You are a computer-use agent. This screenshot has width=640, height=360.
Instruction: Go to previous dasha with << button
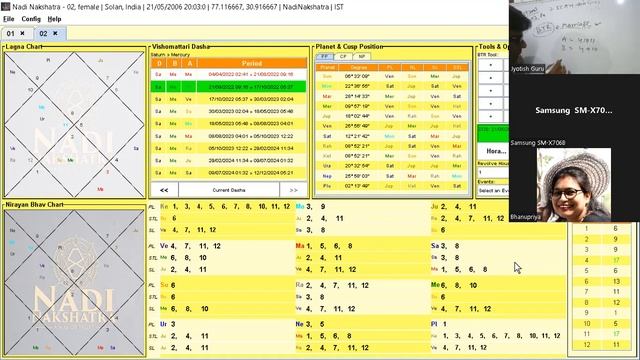coord(164,190)
